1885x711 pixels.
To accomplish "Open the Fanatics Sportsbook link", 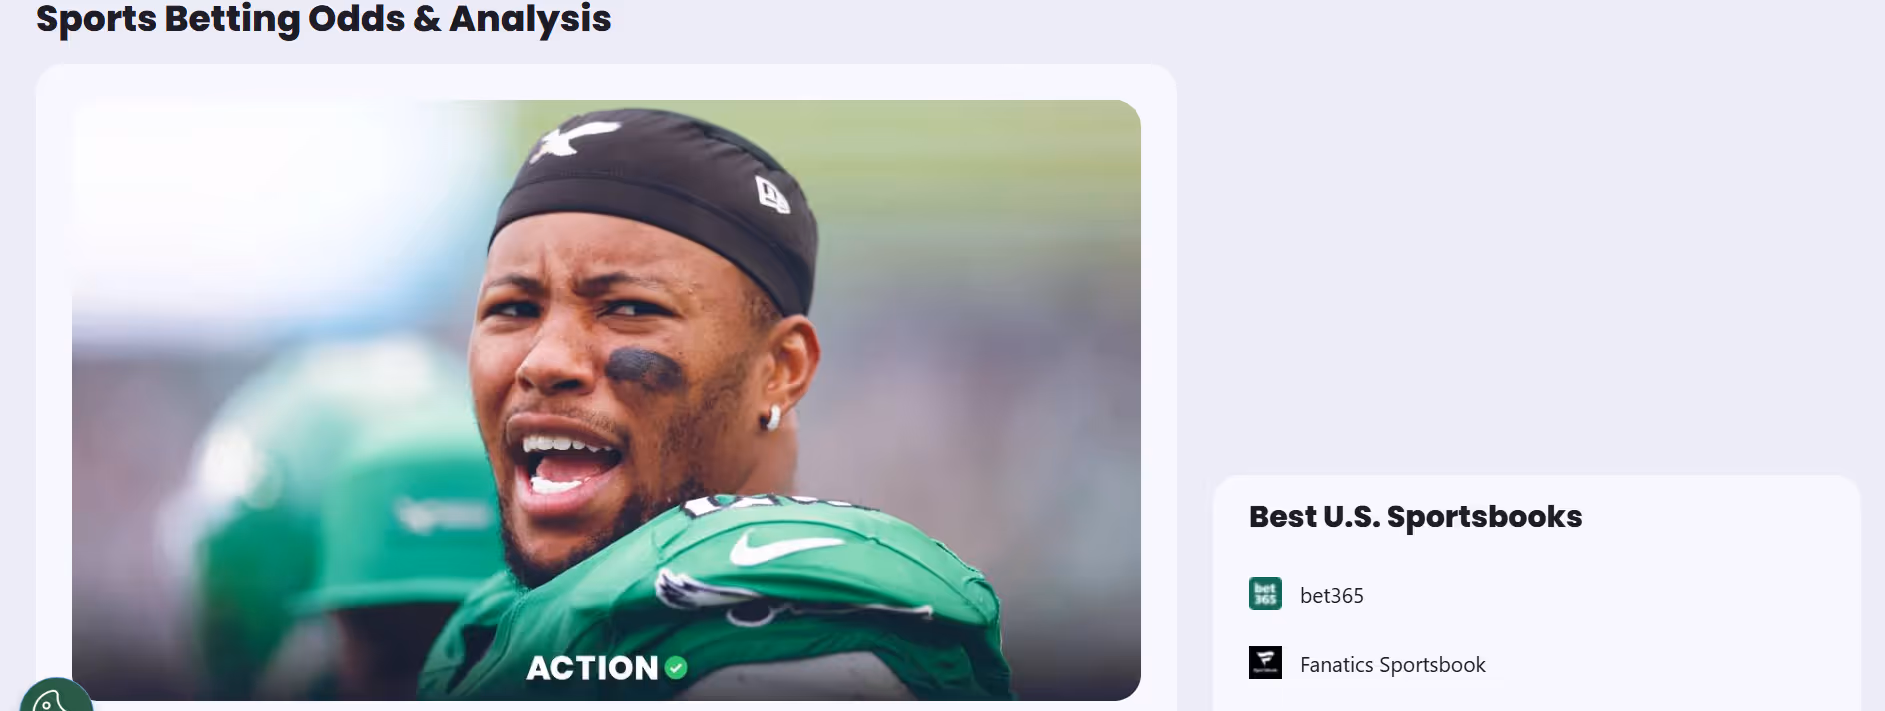I will coord(1392,664).
